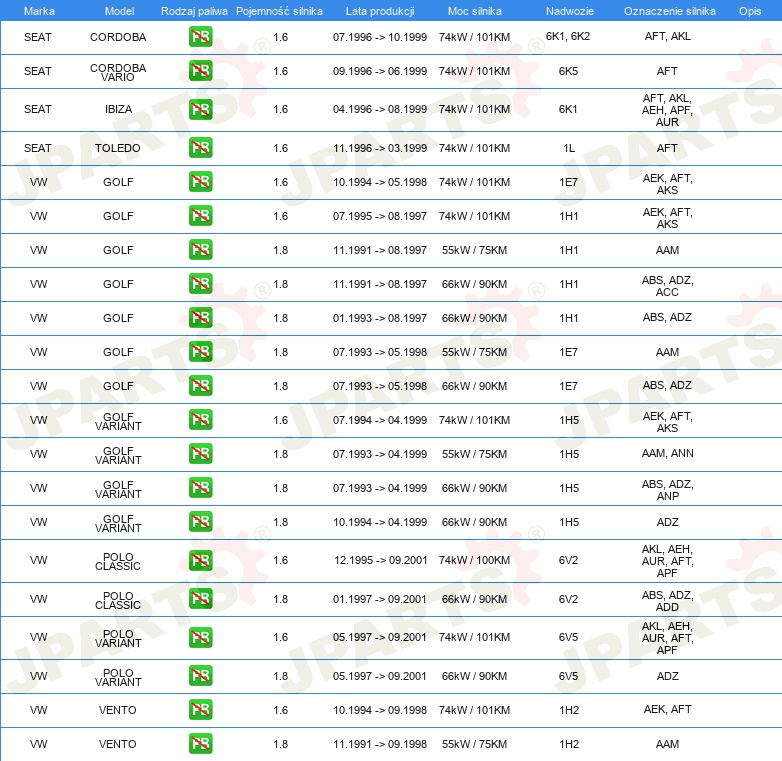Click fuel icon in GOLF 1E7 AAM row
782x761 pixels.
(200, 352)
